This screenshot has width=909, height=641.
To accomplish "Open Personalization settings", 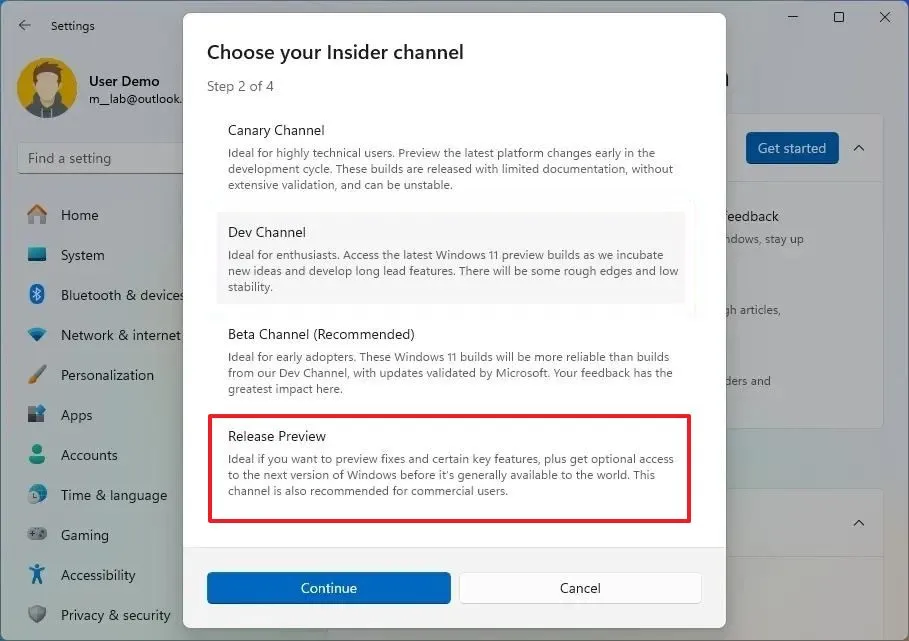I will coord(35,375).
